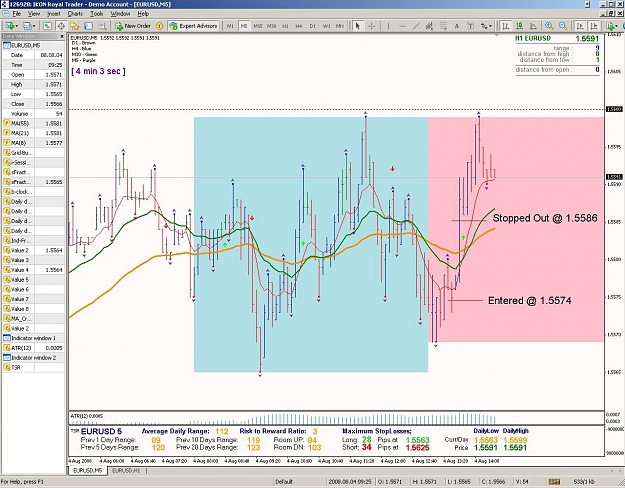
Task: Open the Insert menu
Action: (54, 14)
